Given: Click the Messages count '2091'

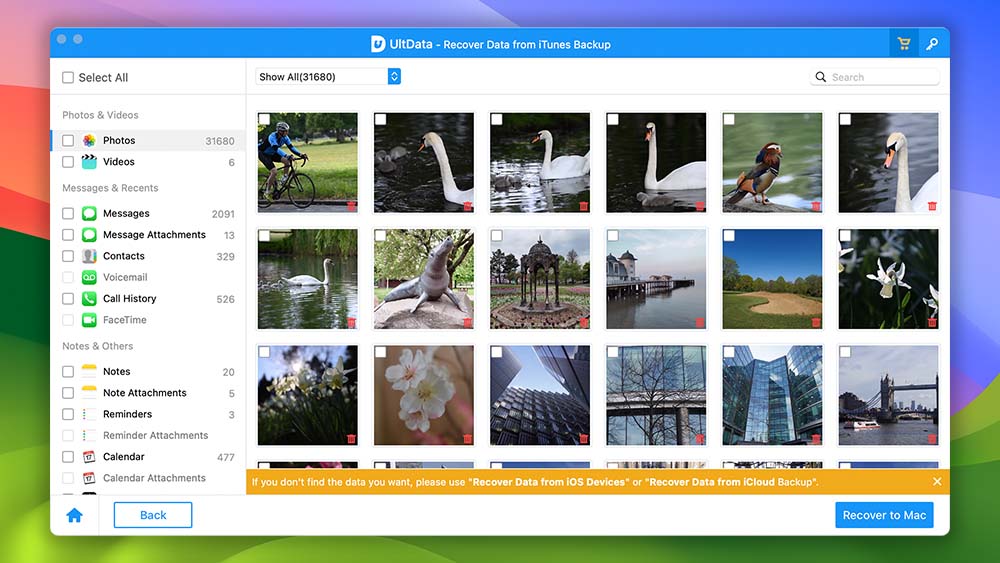Looking at the screenshot, I should tap(223, 214).
